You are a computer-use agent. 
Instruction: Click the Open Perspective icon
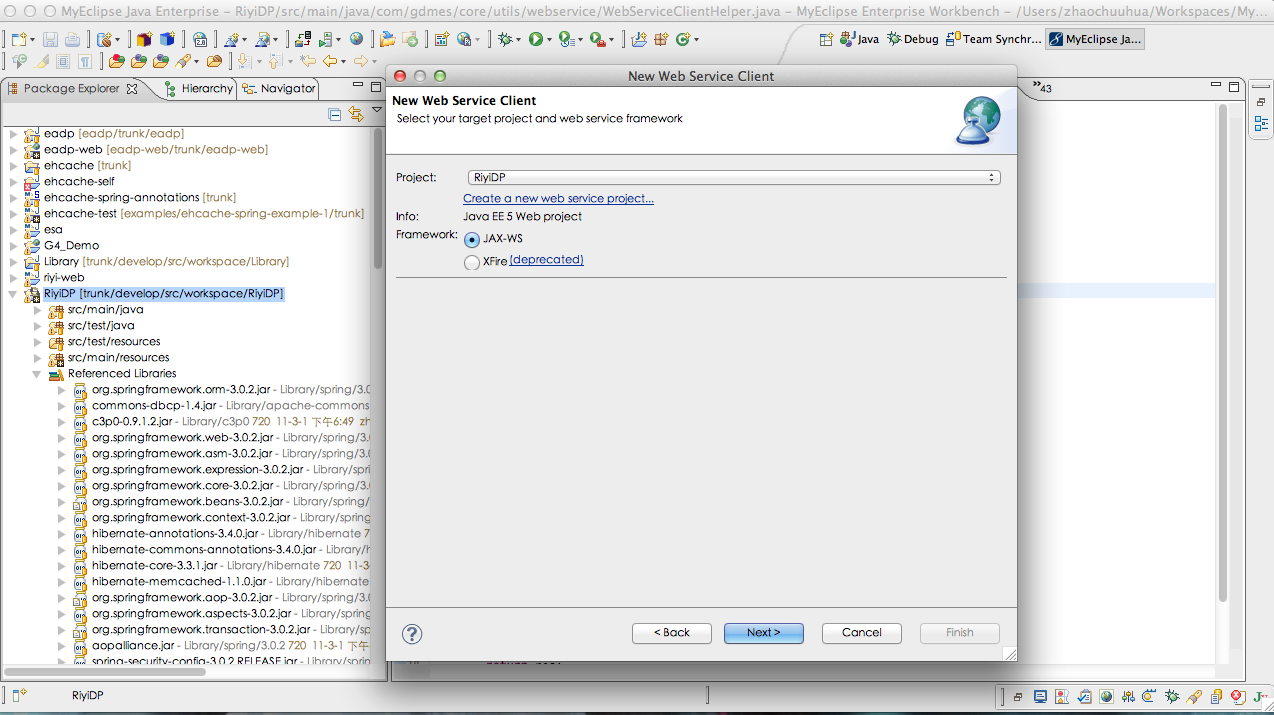(826, 39)
